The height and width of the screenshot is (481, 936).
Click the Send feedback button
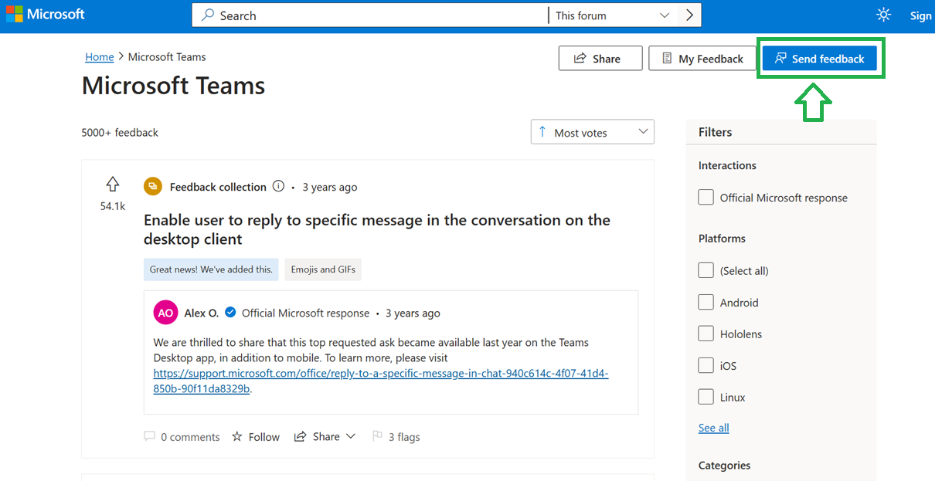(820, 58)
